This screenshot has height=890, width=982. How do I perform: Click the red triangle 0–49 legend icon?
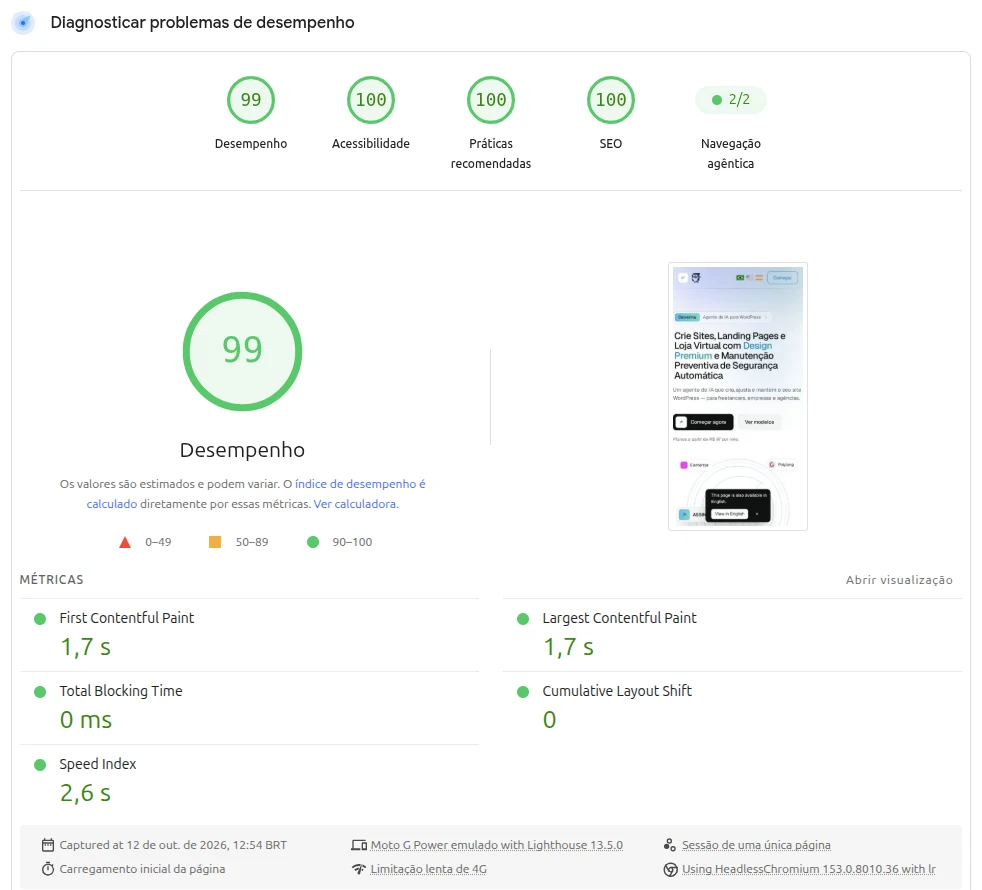[x=125, y=542]
